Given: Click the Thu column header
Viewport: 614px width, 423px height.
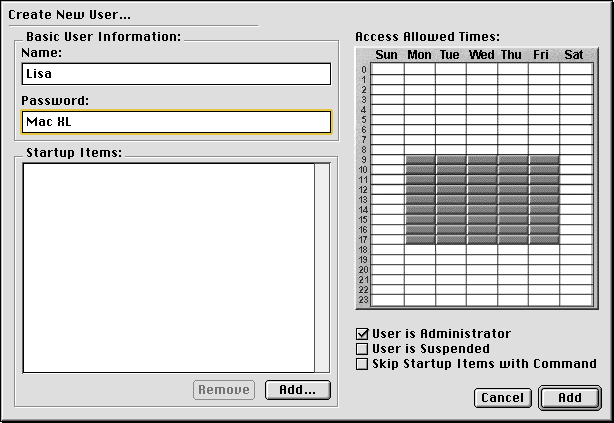Looking at the screenshot, I should click(511, 55).
